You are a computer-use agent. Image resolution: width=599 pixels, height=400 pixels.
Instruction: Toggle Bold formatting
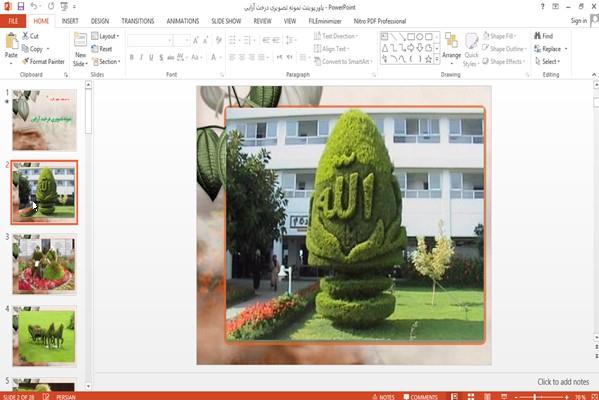pyautogui.click(x=132, y=57)
